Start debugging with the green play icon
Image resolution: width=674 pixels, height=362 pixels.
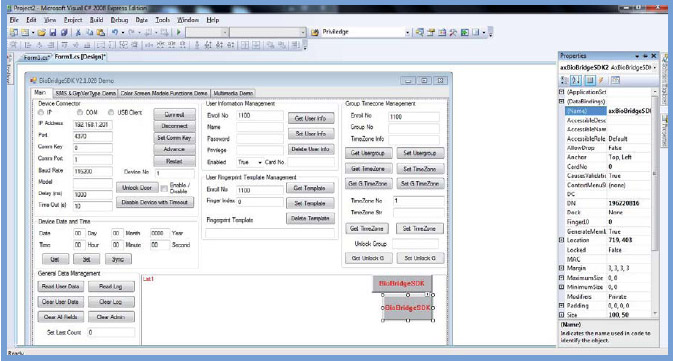(x=178, y=32)
